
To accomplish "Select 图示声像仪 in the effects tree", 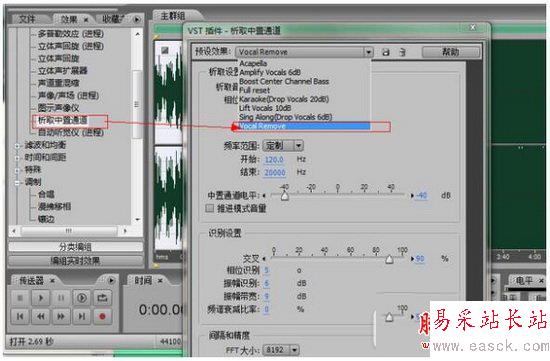I will [x=59, y=108].
